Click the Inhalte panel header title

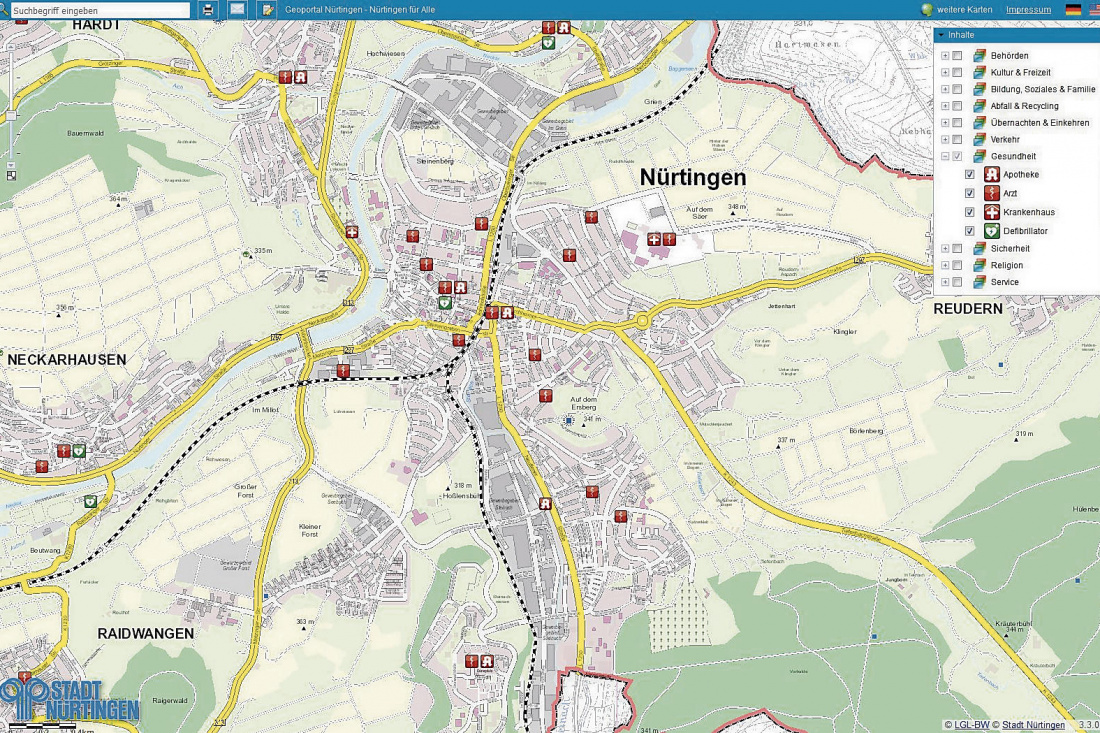click(960, 35)
